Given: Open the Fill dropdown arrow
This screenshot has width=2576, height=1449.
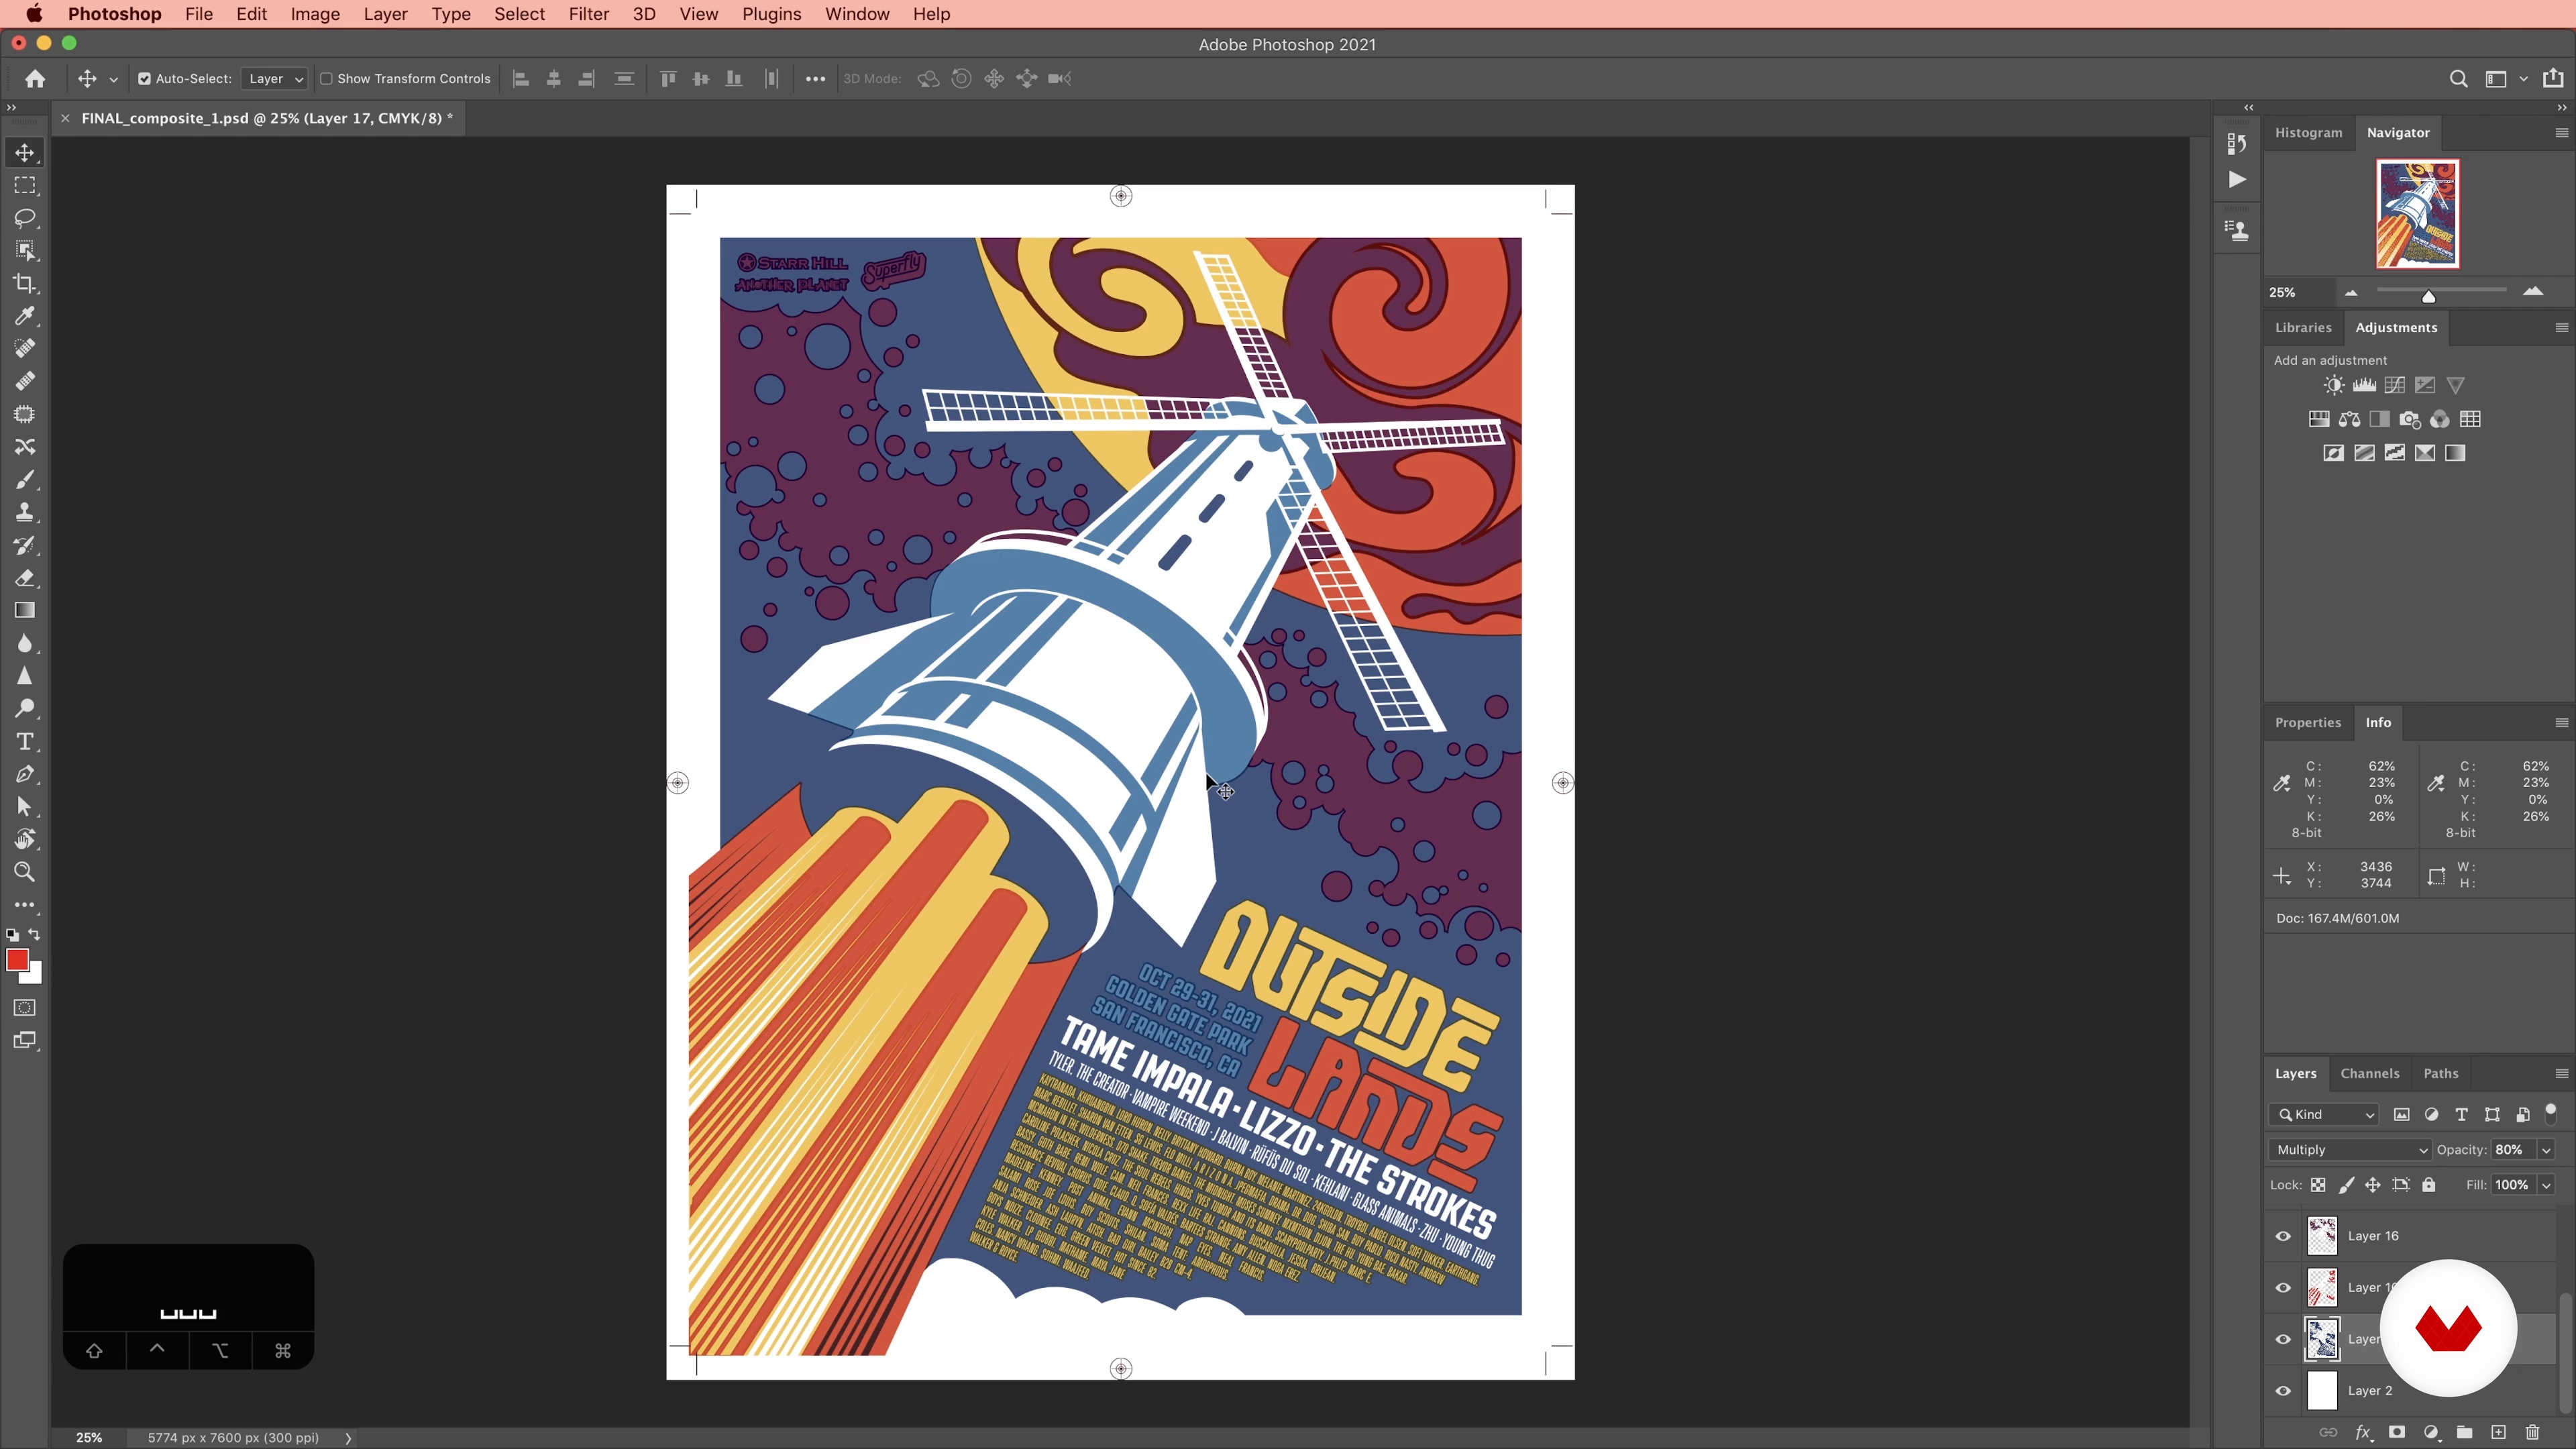Looking at the screenshot, I should [2546, 1185].
